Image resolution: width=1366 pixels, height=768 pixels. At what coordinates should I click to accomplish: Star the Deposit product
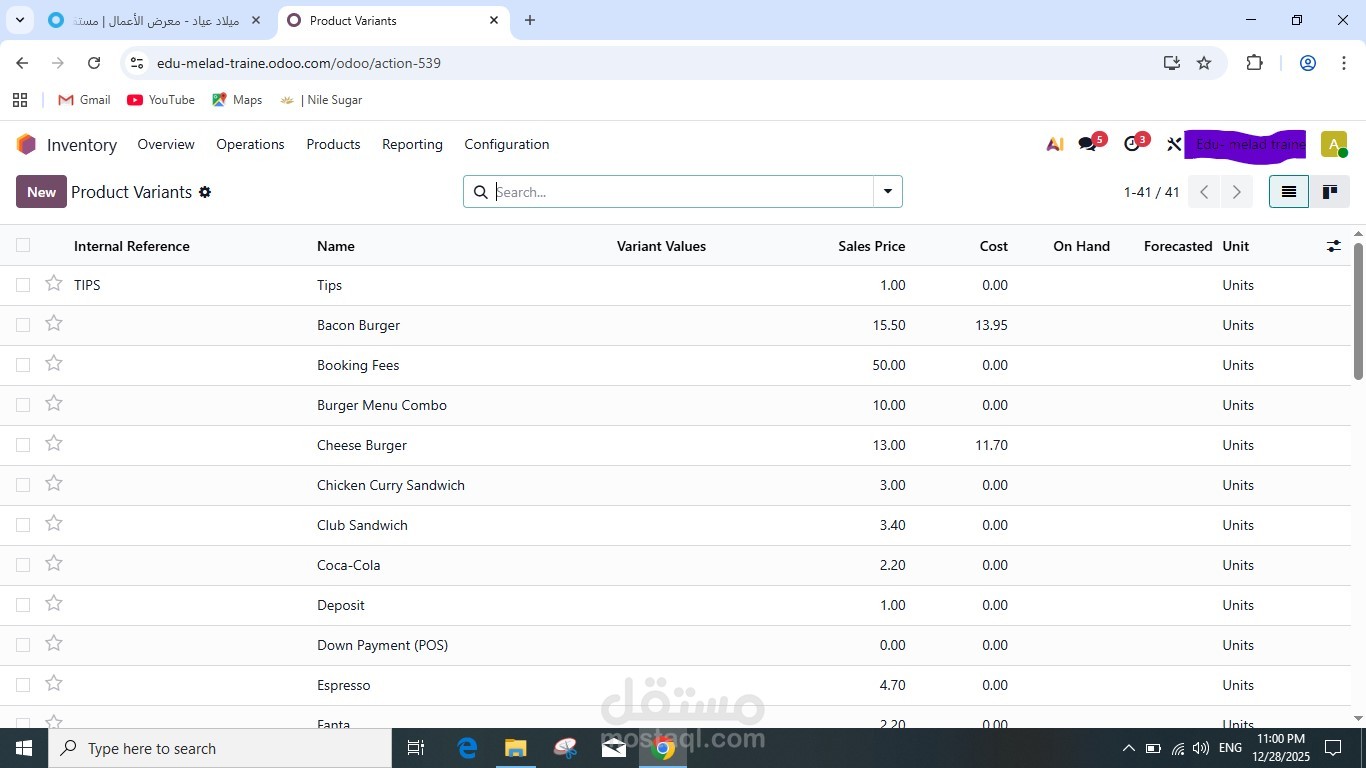54,604
